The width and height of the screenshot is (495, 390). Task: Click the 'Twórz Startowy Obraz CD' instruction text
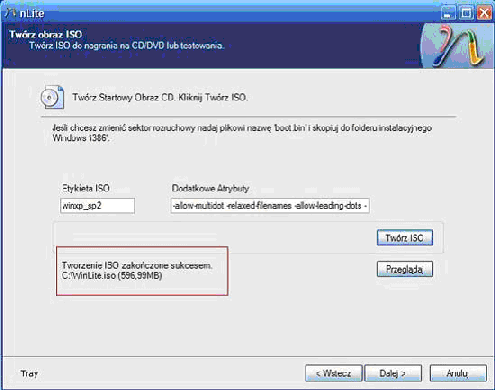coord(160,97)
